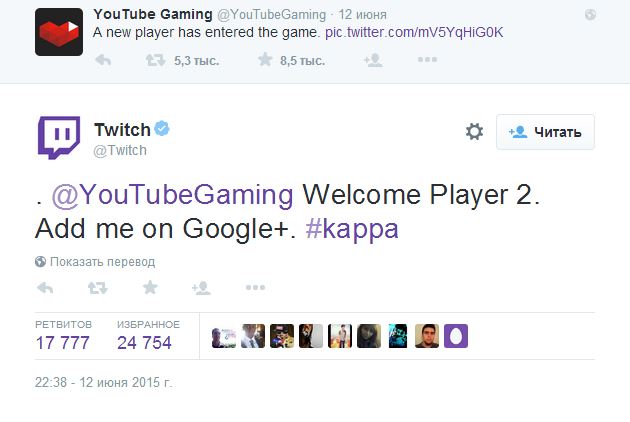Image resolution: width=630 pixels, height=422 pixels.
Task: Open more options on the YouTube Gaming tweet
Action: coord(427,60)
